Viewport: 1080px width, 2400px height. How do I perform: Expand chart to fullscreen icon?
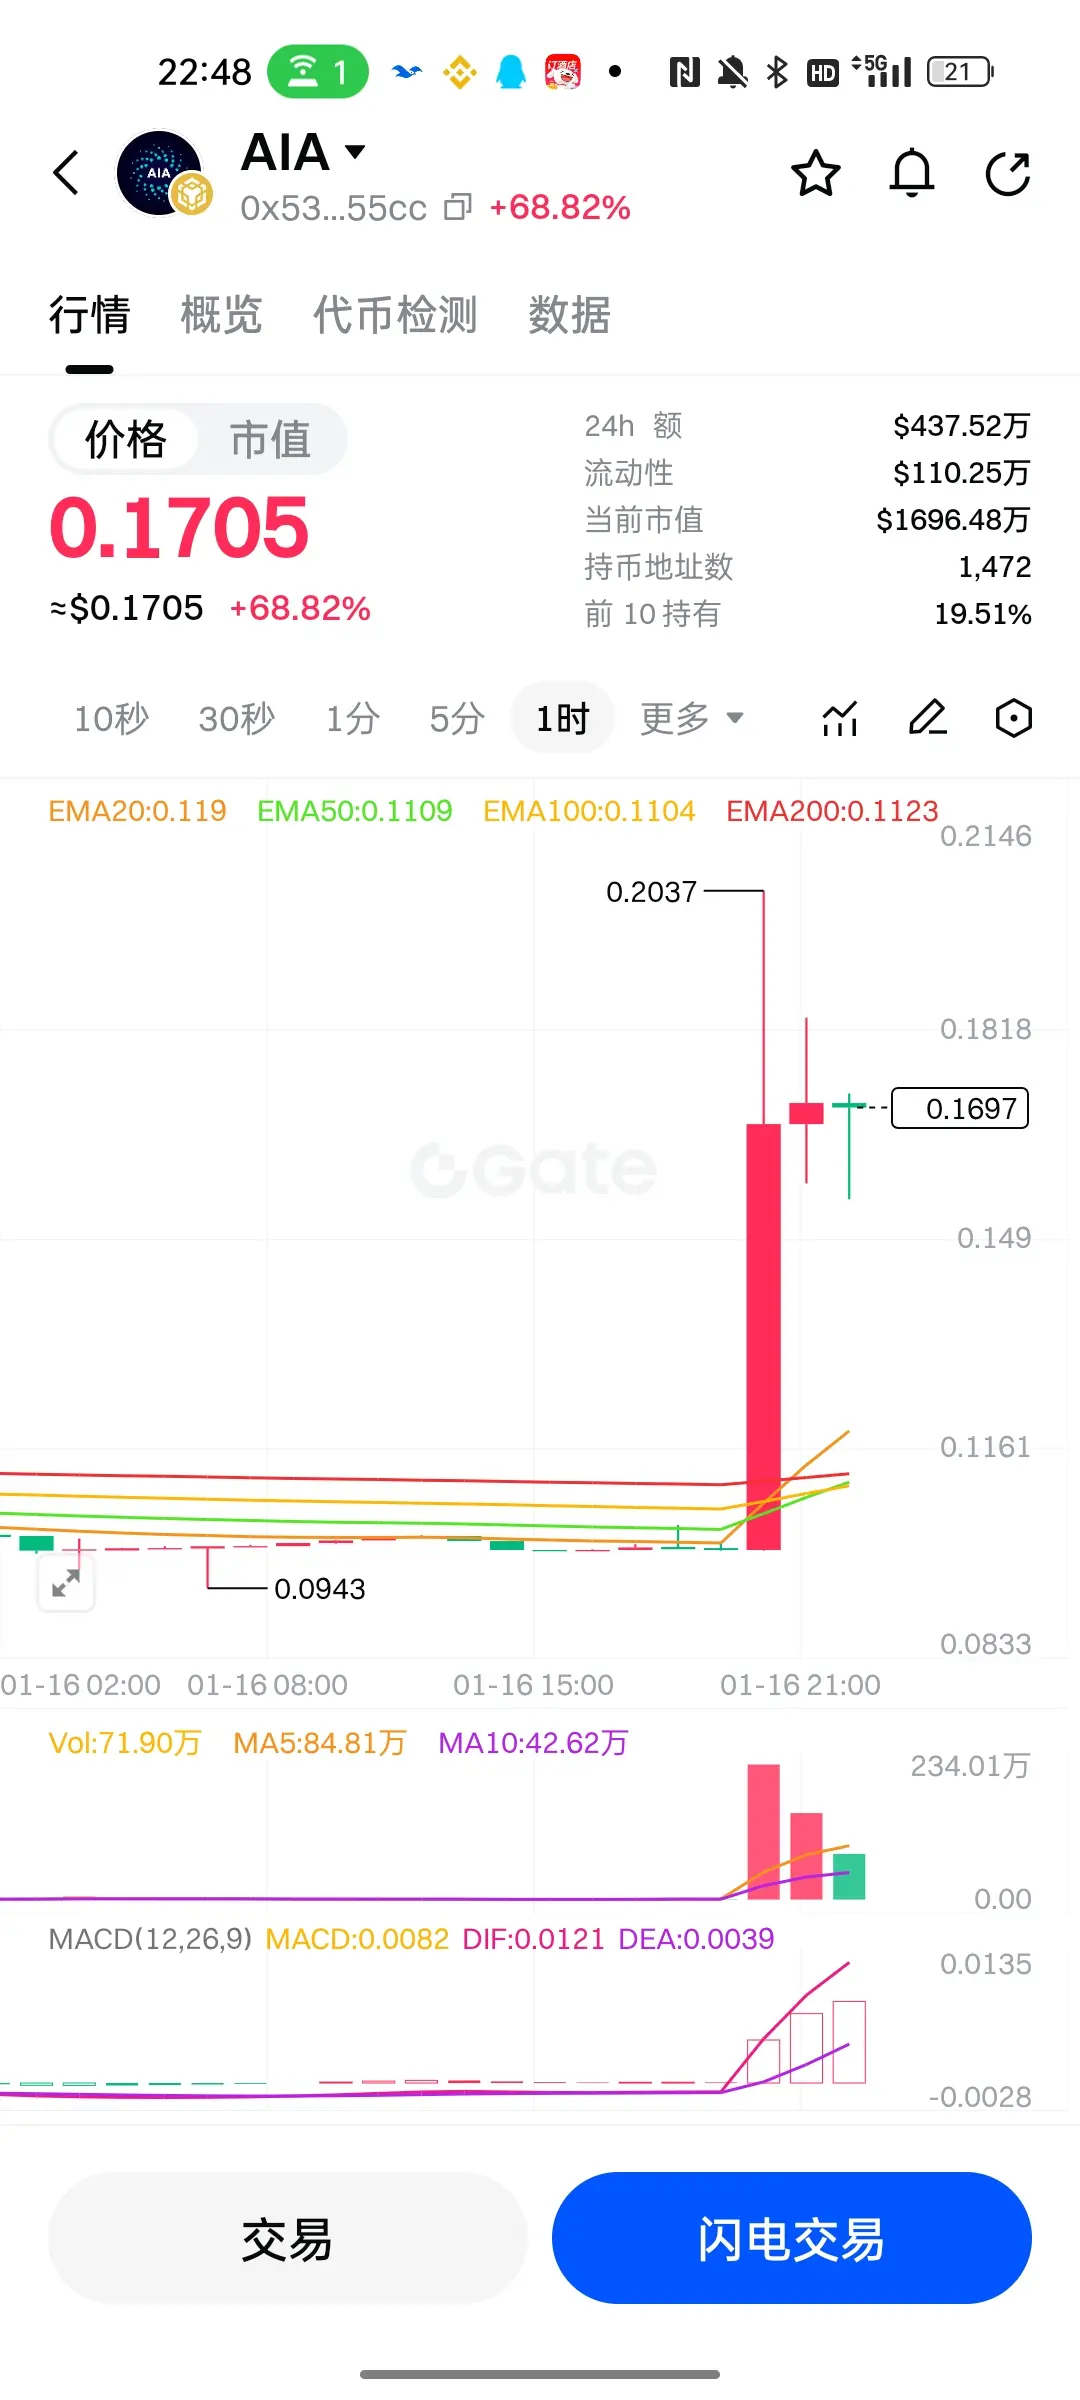pos(66,1583)
